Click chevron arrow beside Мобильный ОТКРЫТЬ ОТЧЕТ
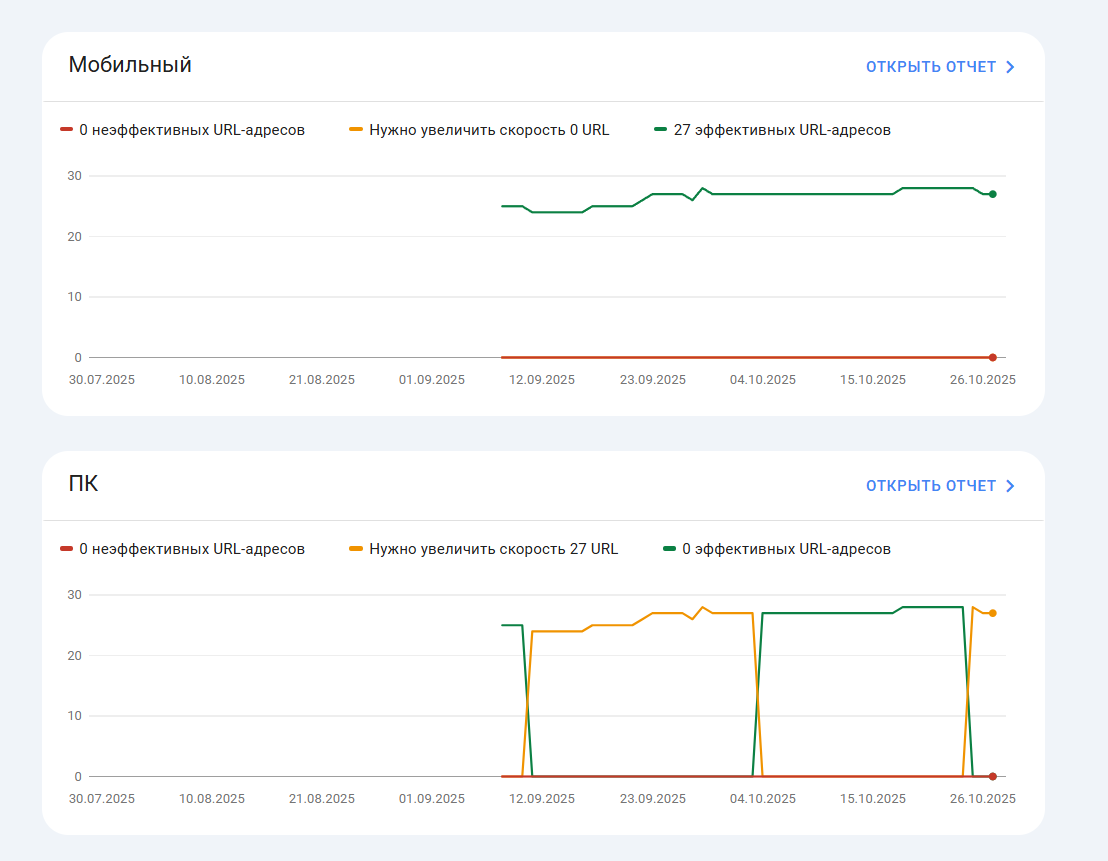Screen dimensions: 1108x861 (1010, 67)
